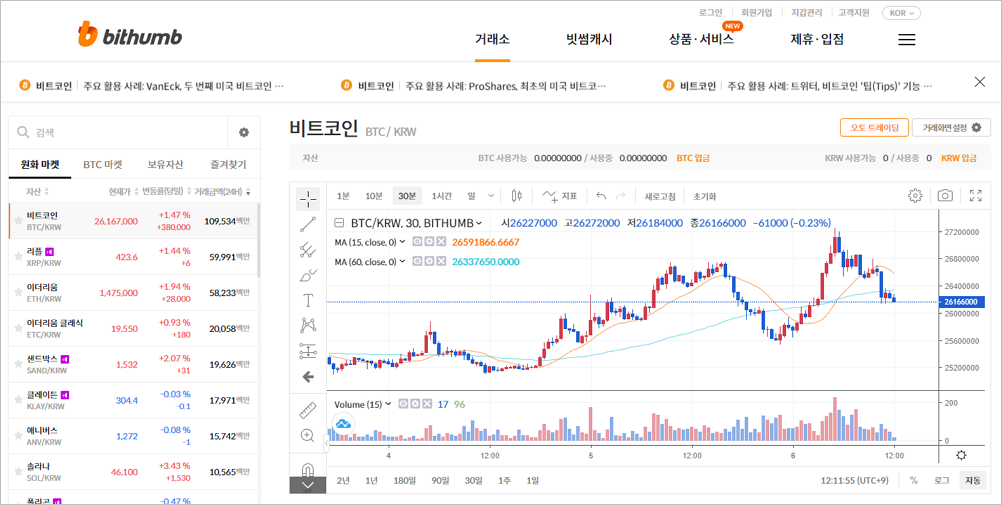Click the KRW 입금 link

(959, 158)
